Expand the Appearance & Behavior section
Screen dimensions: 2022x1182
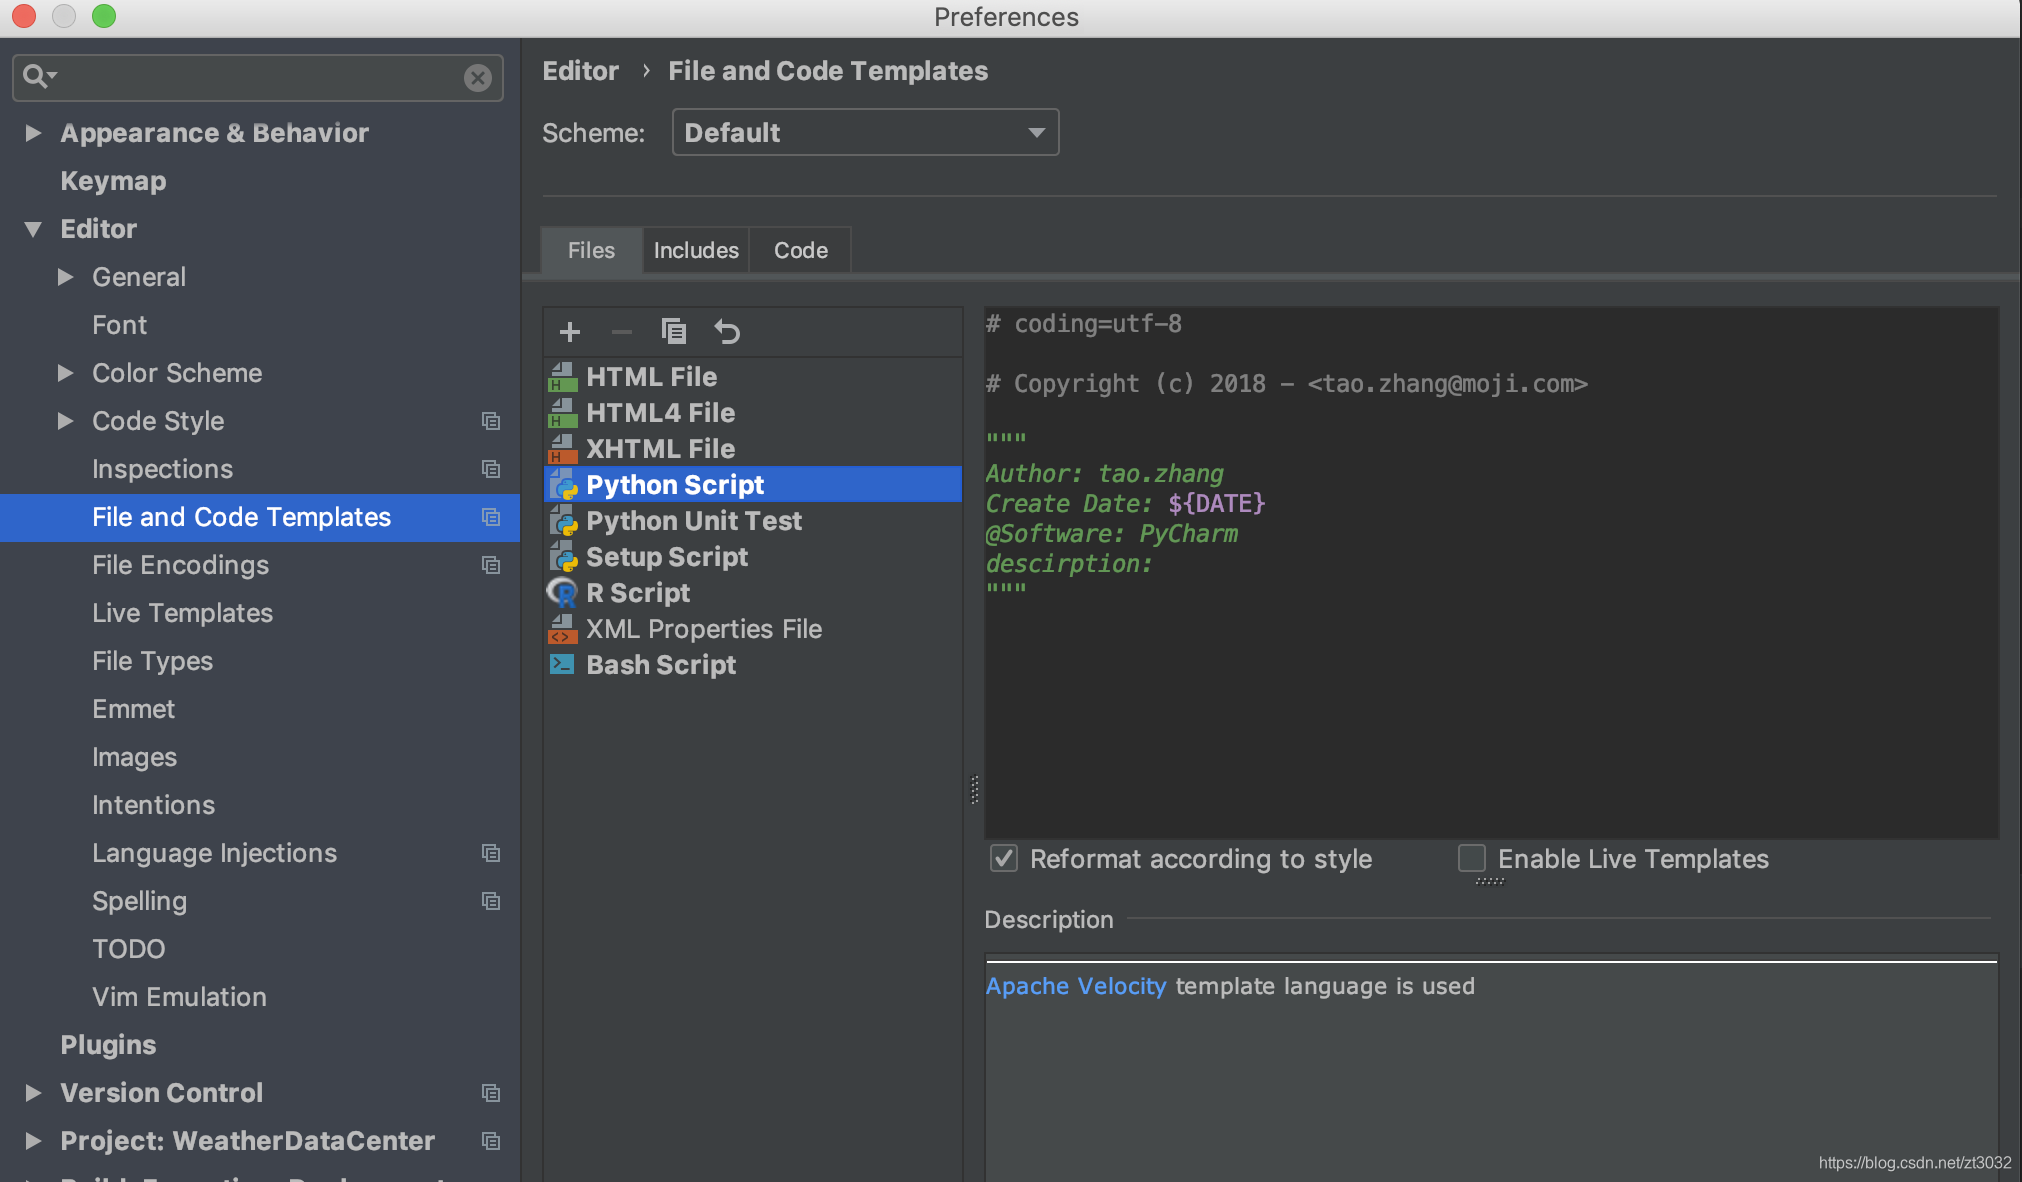pos(32,132)
